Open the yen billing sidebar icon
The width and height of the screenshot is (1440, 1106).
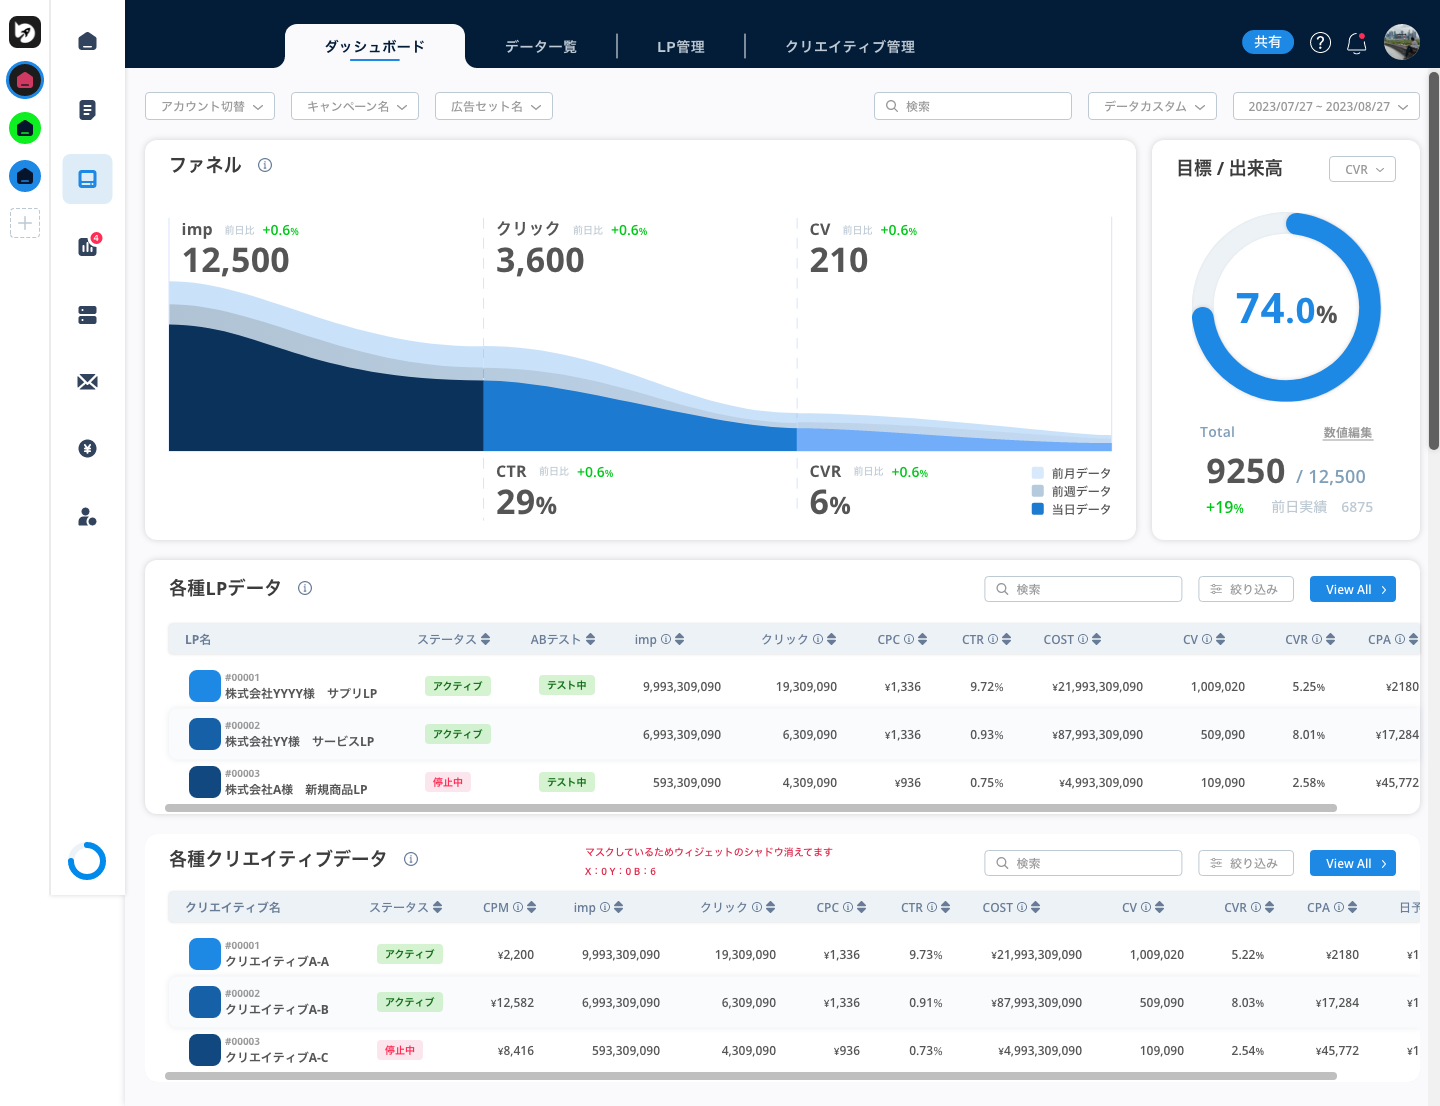coord(88,449)
